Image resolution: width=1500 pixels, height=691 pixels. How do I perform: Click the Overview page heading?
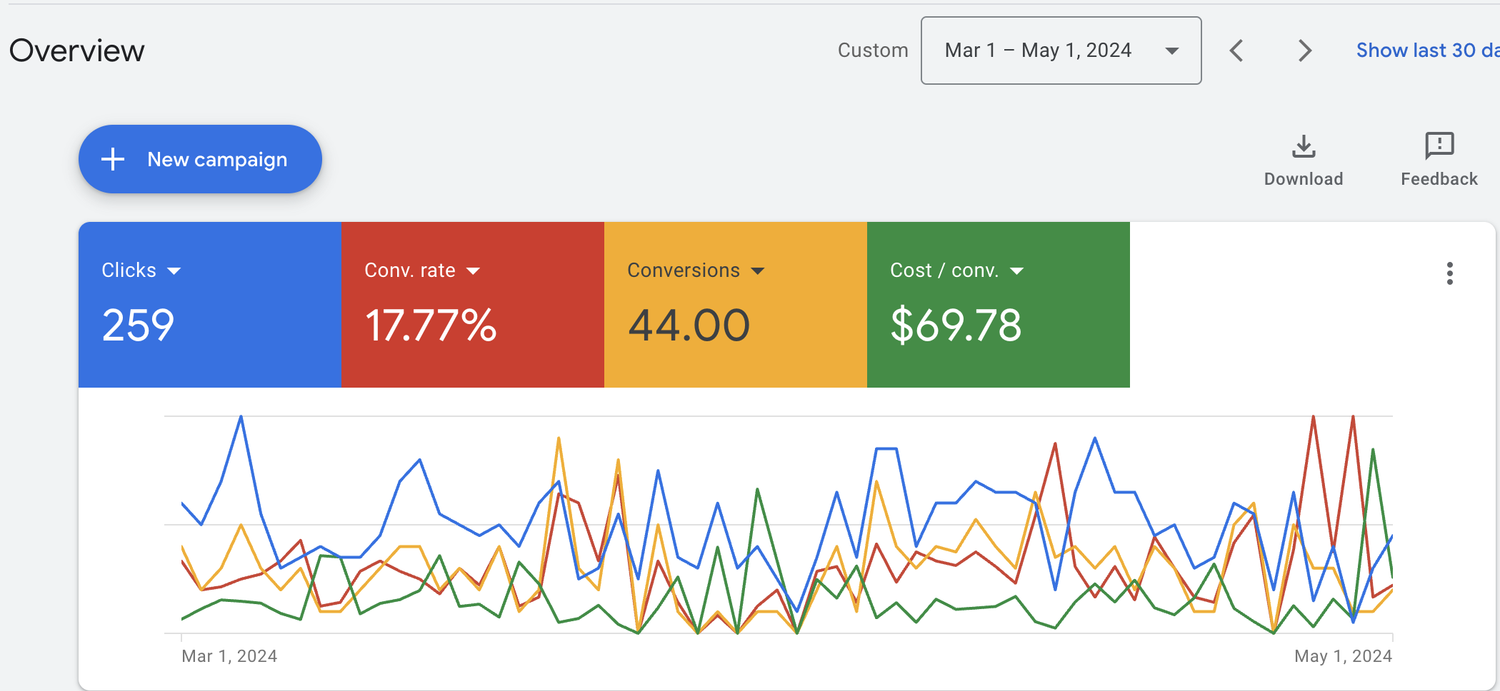coord(77,50)
